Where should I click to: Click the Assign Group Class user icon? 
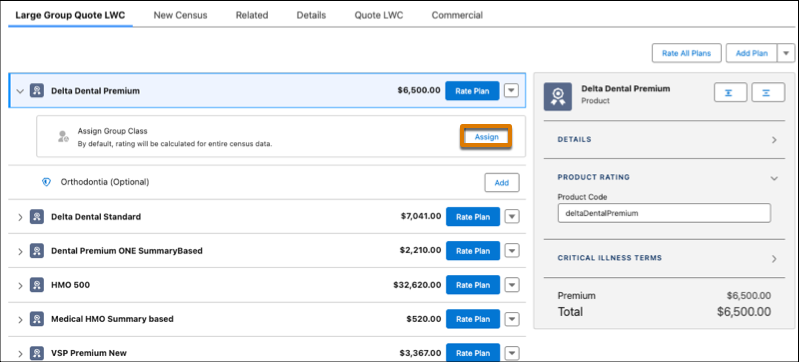click(63, 136)
